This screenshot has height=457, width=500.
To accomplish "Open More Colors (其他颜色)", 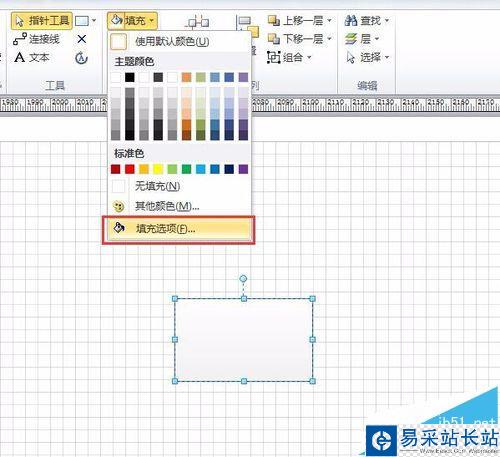I will (179, 206).
